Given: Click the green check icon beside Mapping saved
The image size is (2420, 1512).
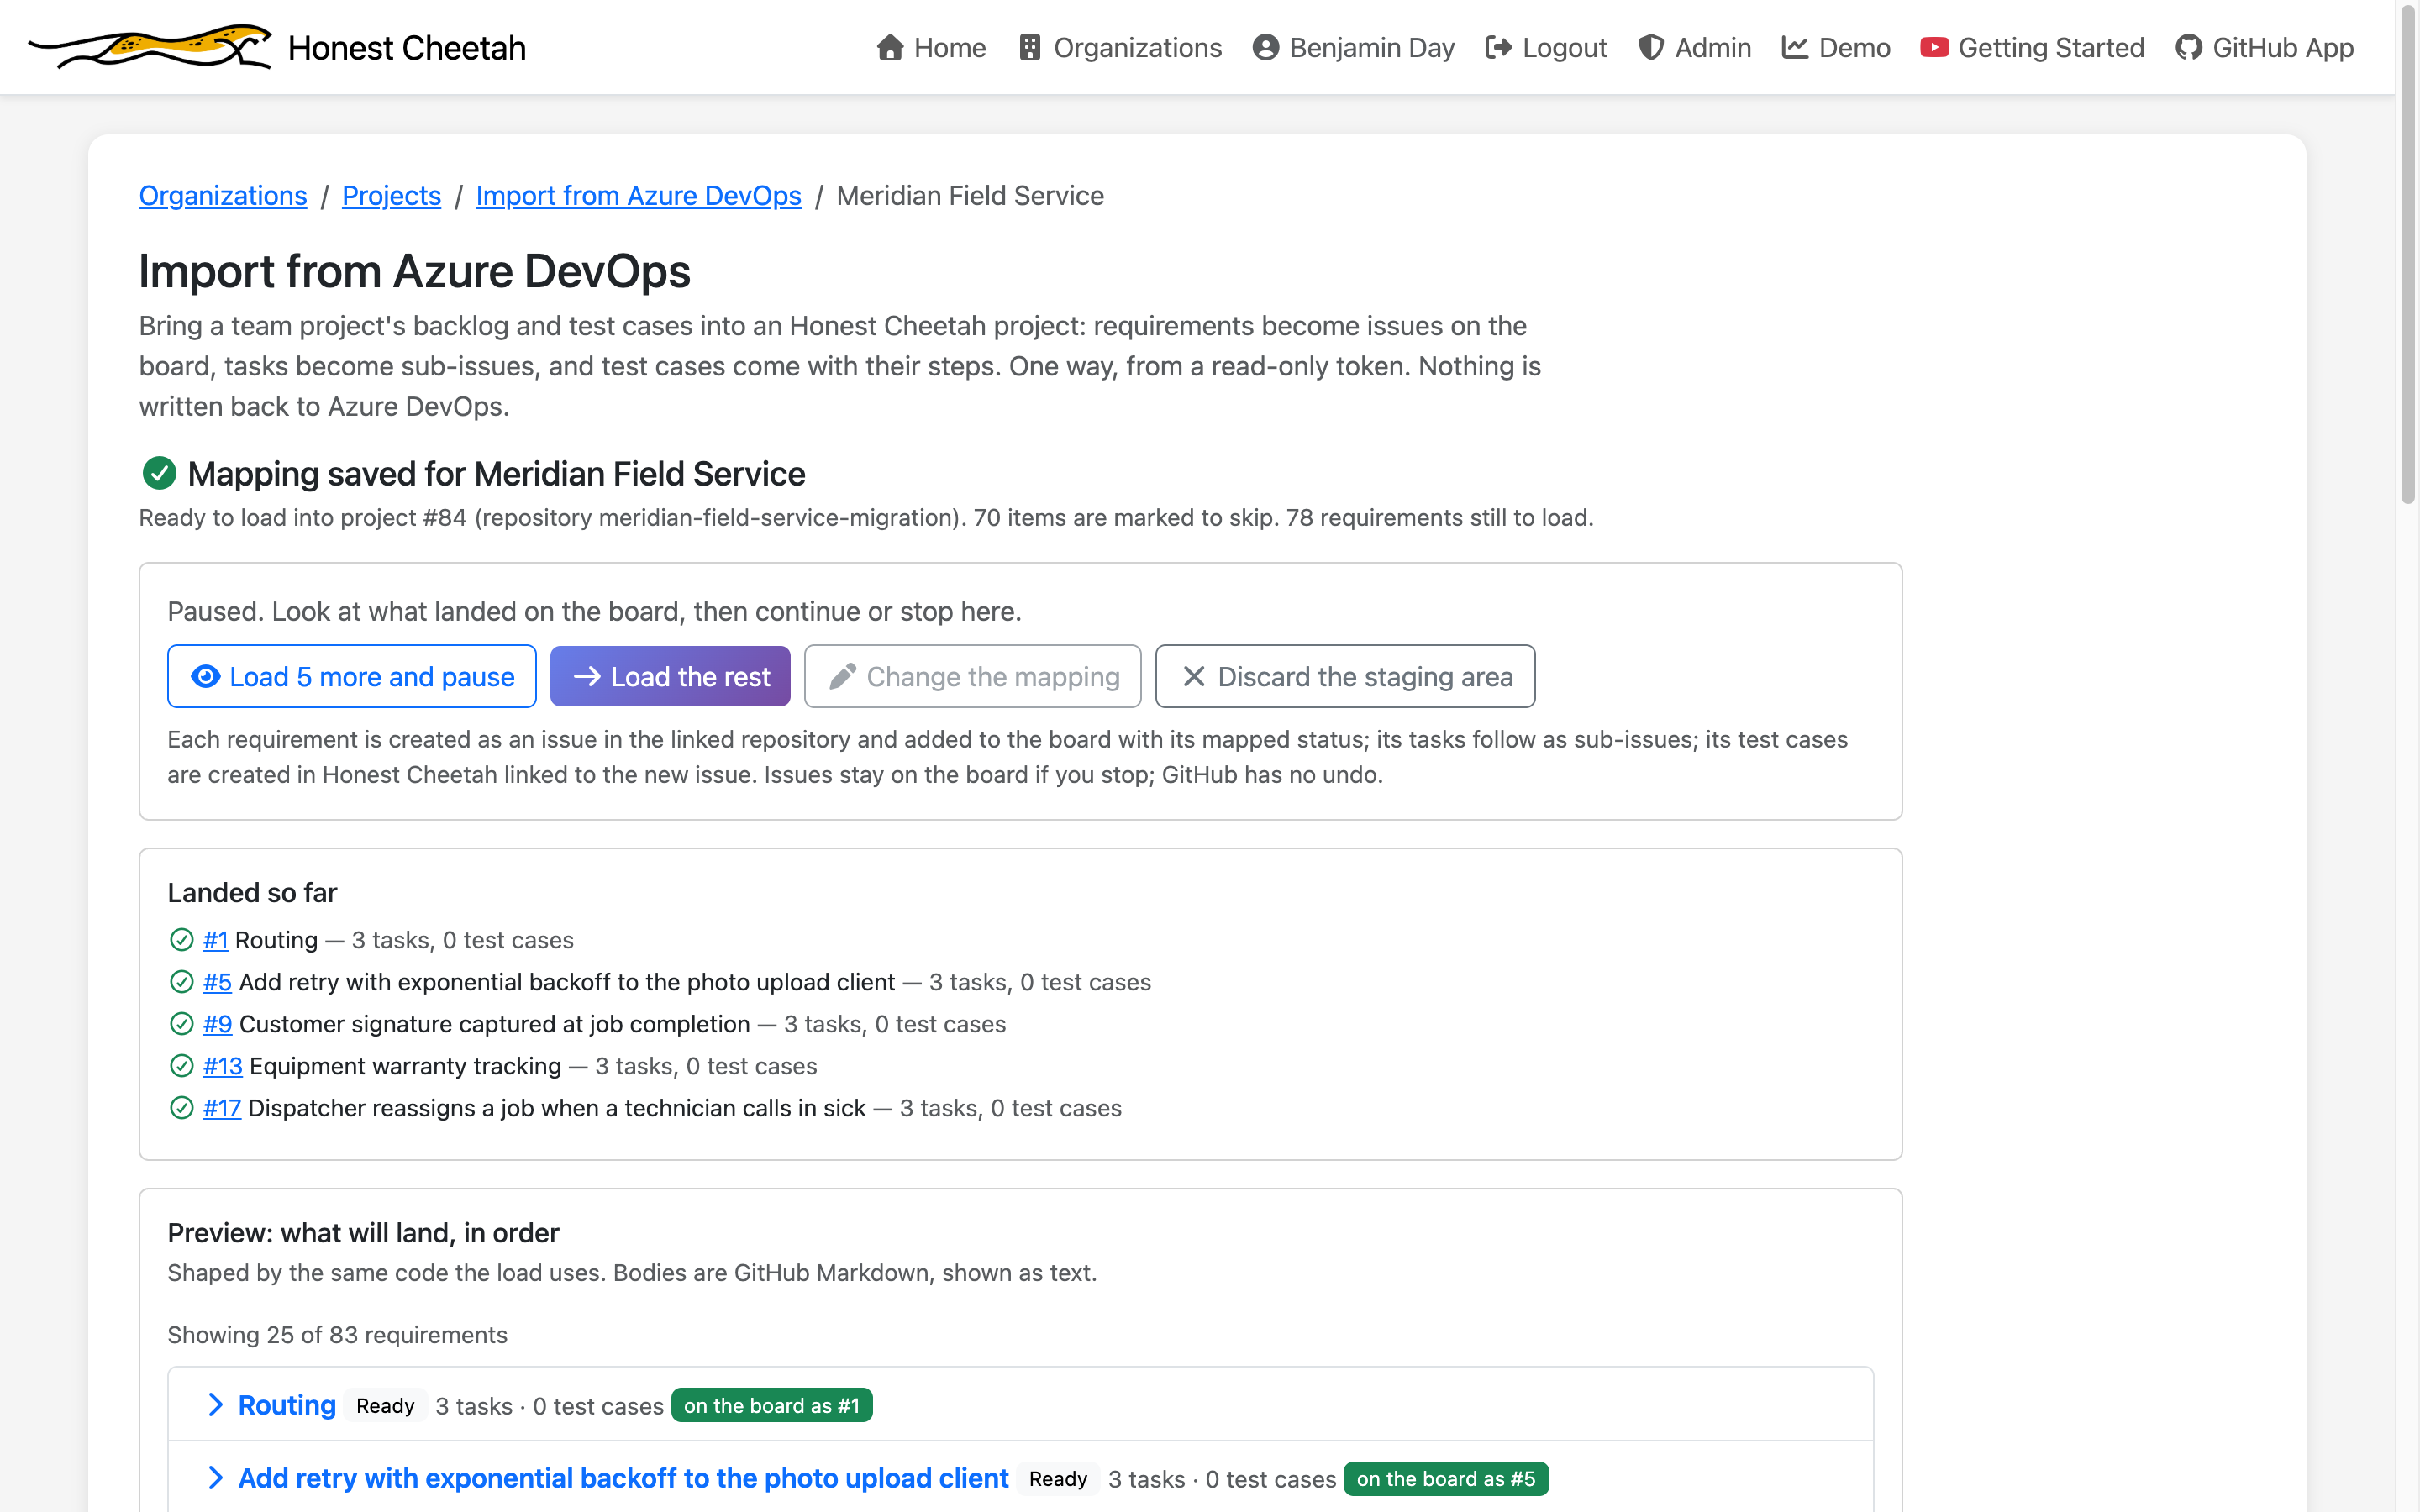Looking at the screenshot, I should pyautogui.click(x=159, y=473).
